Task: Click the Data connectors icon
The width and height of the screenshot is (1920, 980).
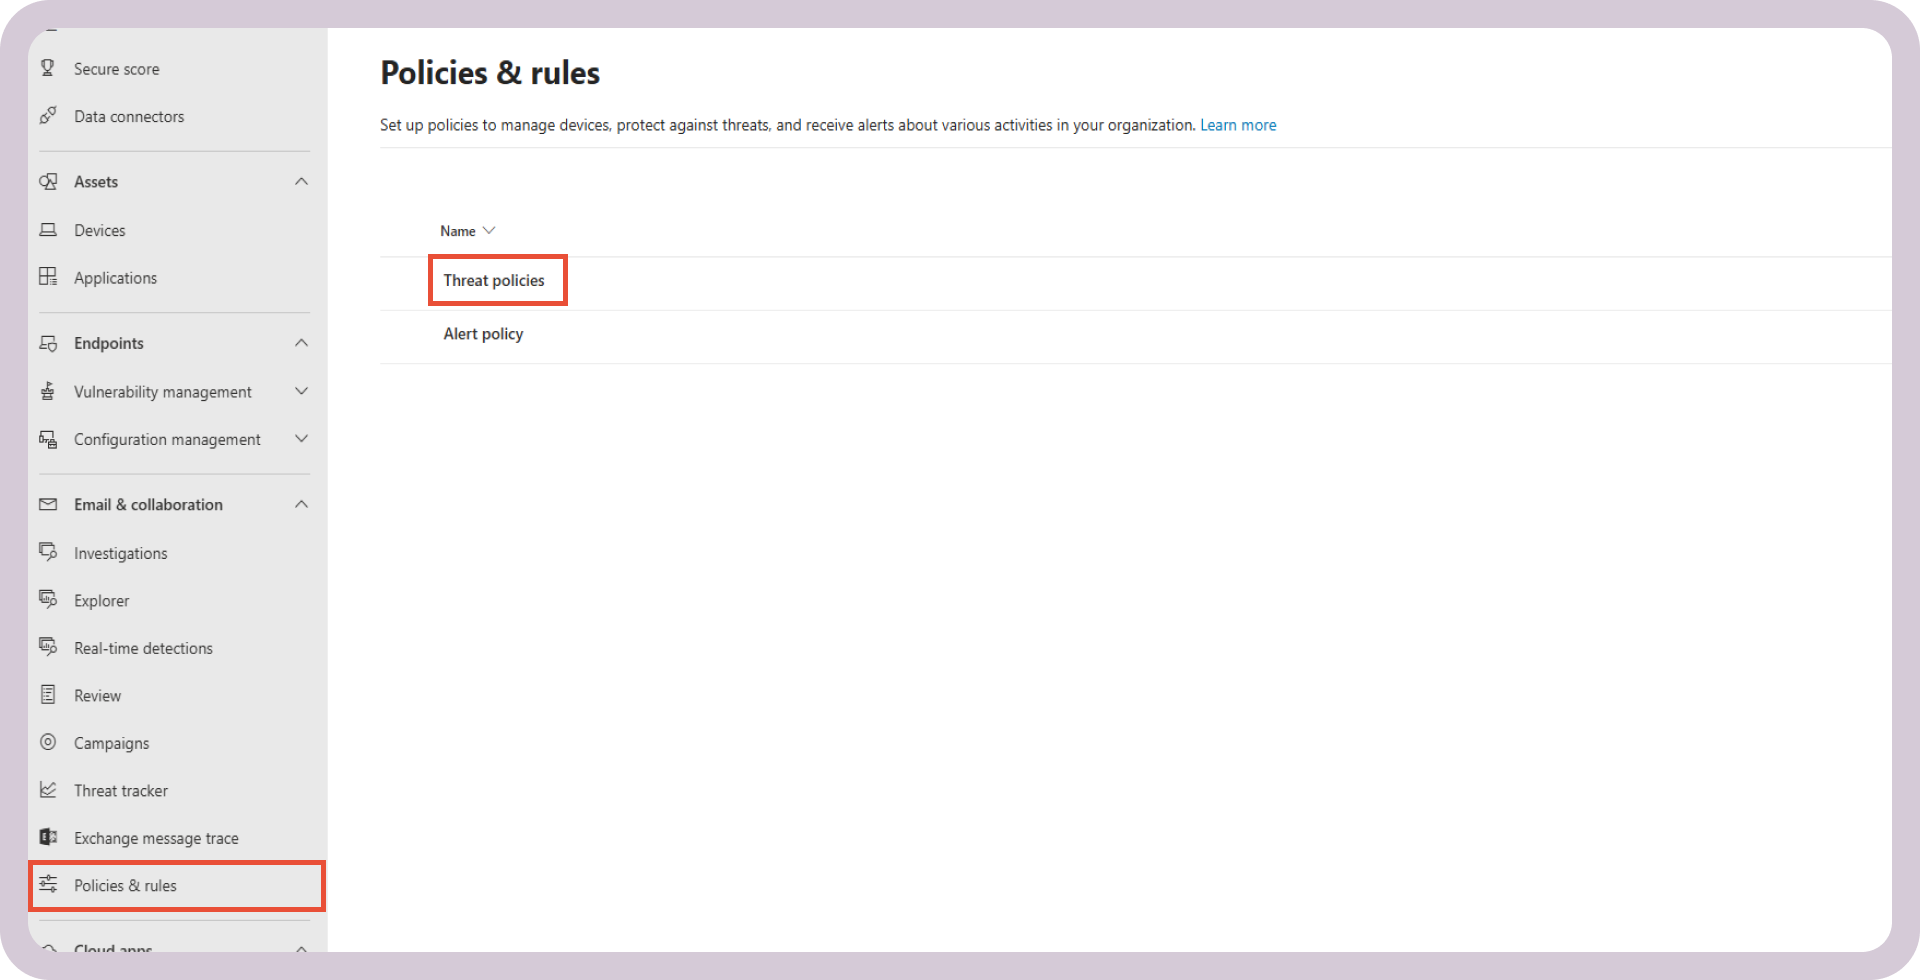Action: click(47, 116)
